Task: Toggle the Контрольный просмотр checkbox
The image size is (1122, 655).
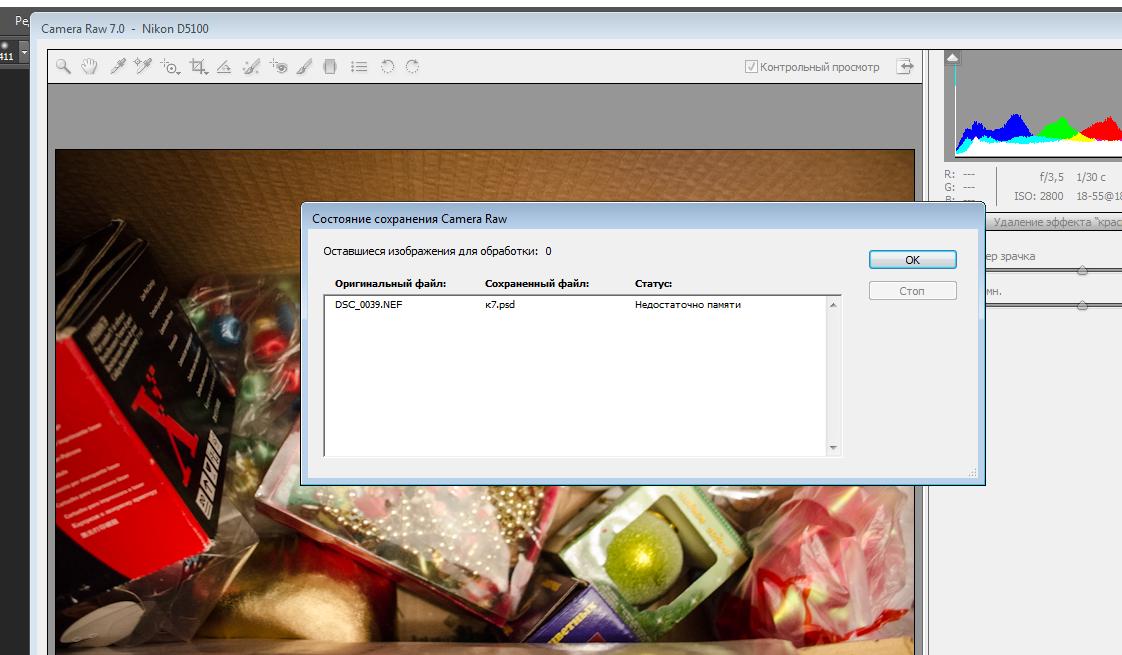Action: click(x=752, y=67)
